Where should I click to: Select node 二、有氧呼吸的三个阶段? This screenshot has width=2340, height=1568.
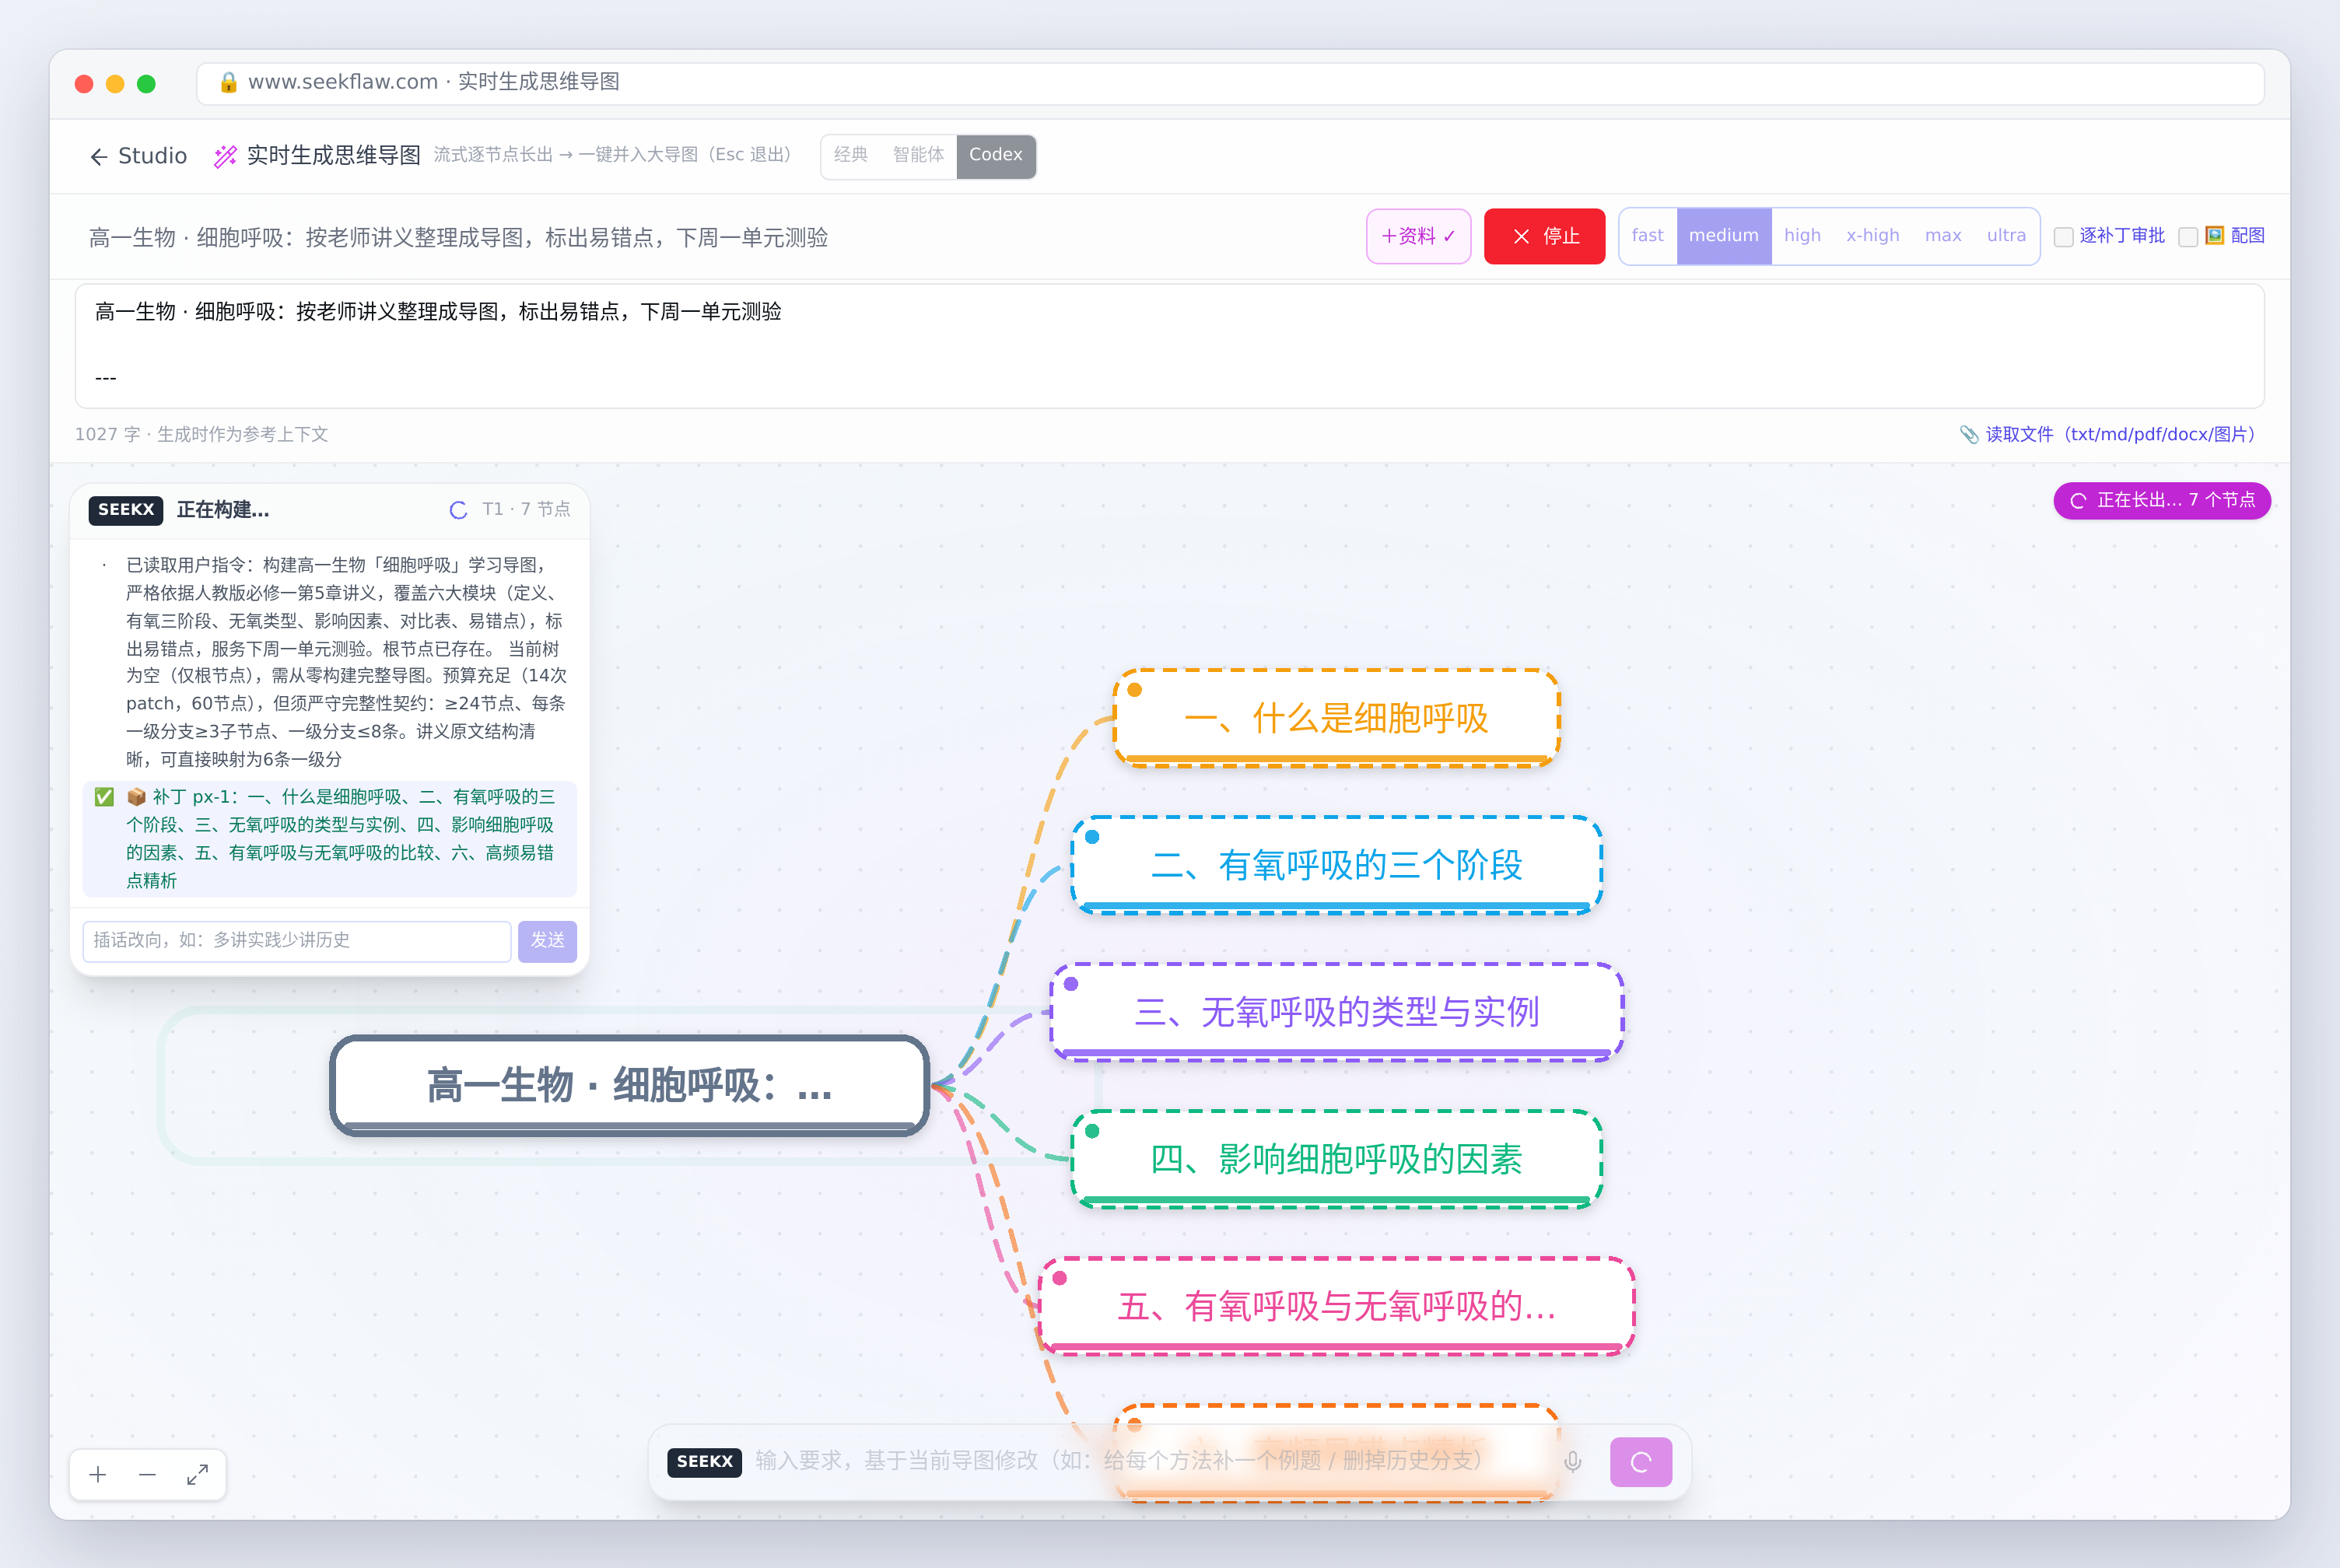[x=1337, y=865]
